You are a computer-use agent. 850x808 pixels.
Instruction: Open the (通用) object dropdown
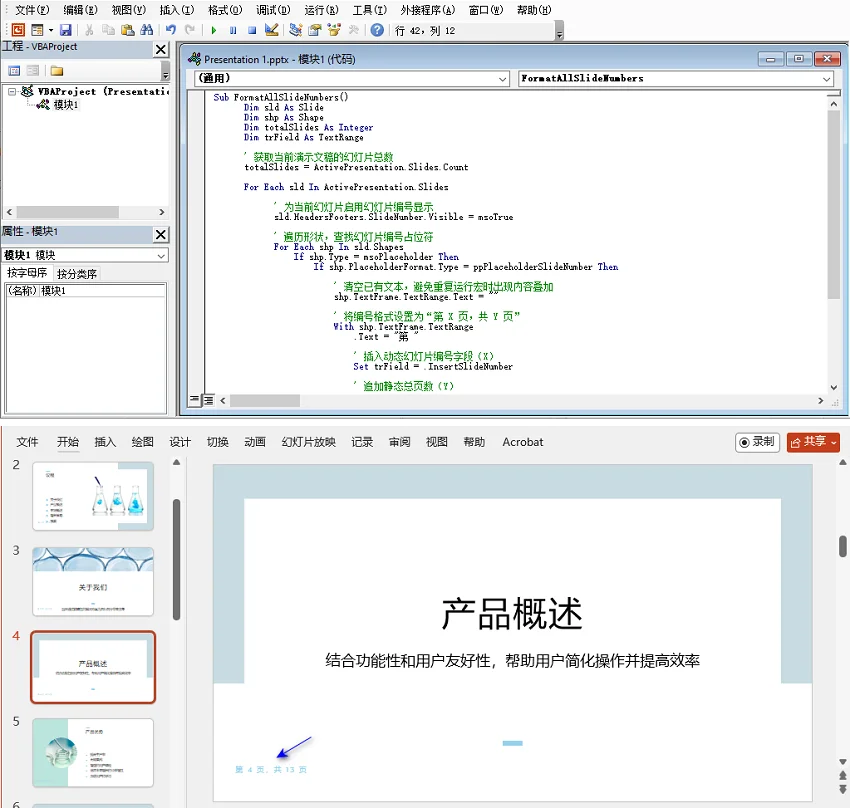click(503, 79)
